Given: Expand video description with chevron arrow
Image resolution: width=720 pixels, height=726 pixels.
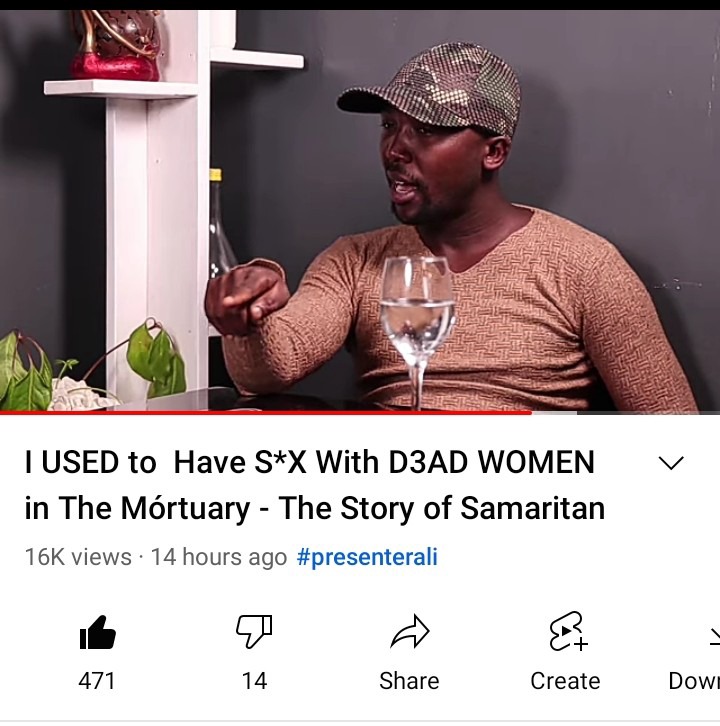Looking at the screenshot, I should 671,463.
